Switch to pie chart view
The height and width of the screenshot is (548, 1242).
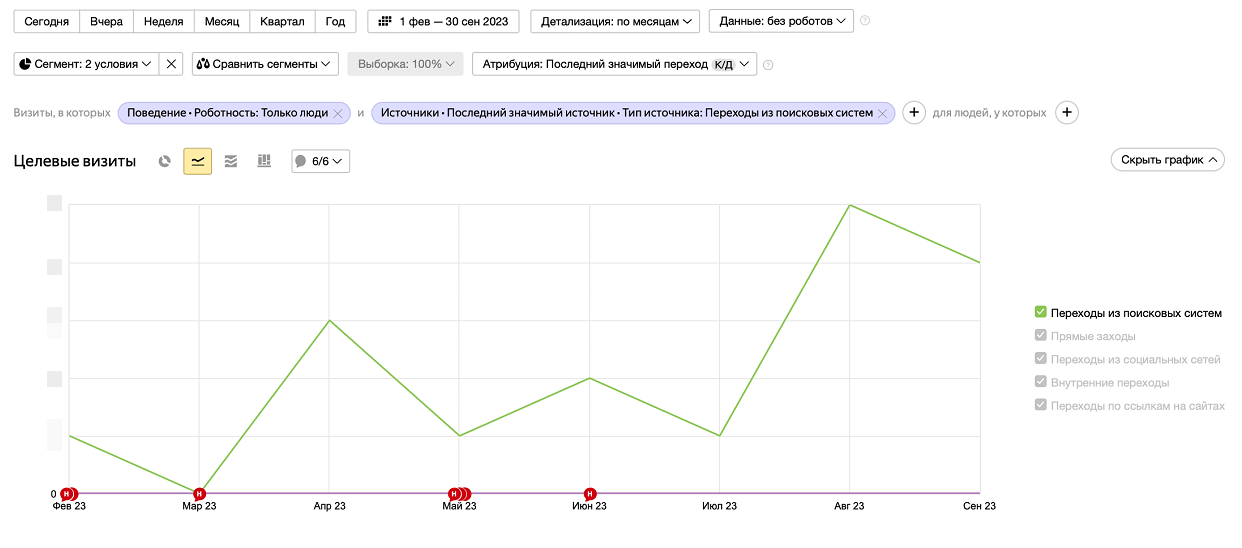tap(165, 161)
